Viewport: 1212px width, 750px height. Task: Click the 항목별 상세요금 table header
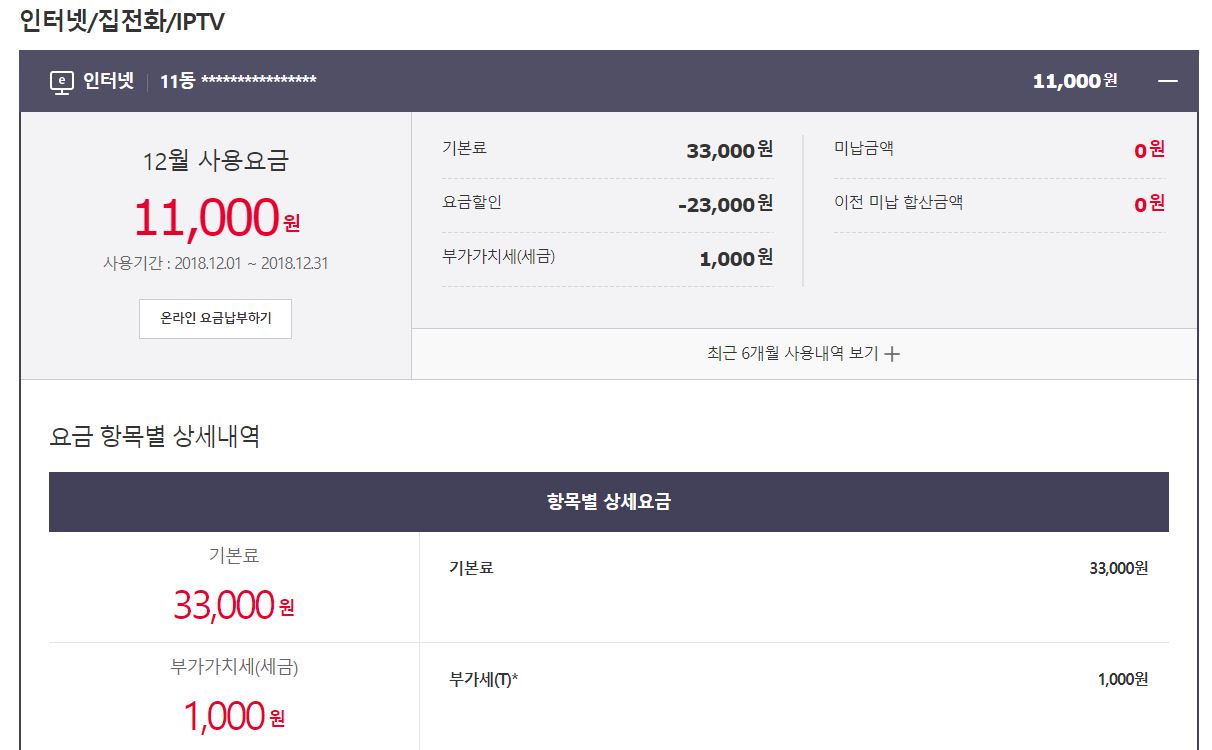tap(608, 502)
